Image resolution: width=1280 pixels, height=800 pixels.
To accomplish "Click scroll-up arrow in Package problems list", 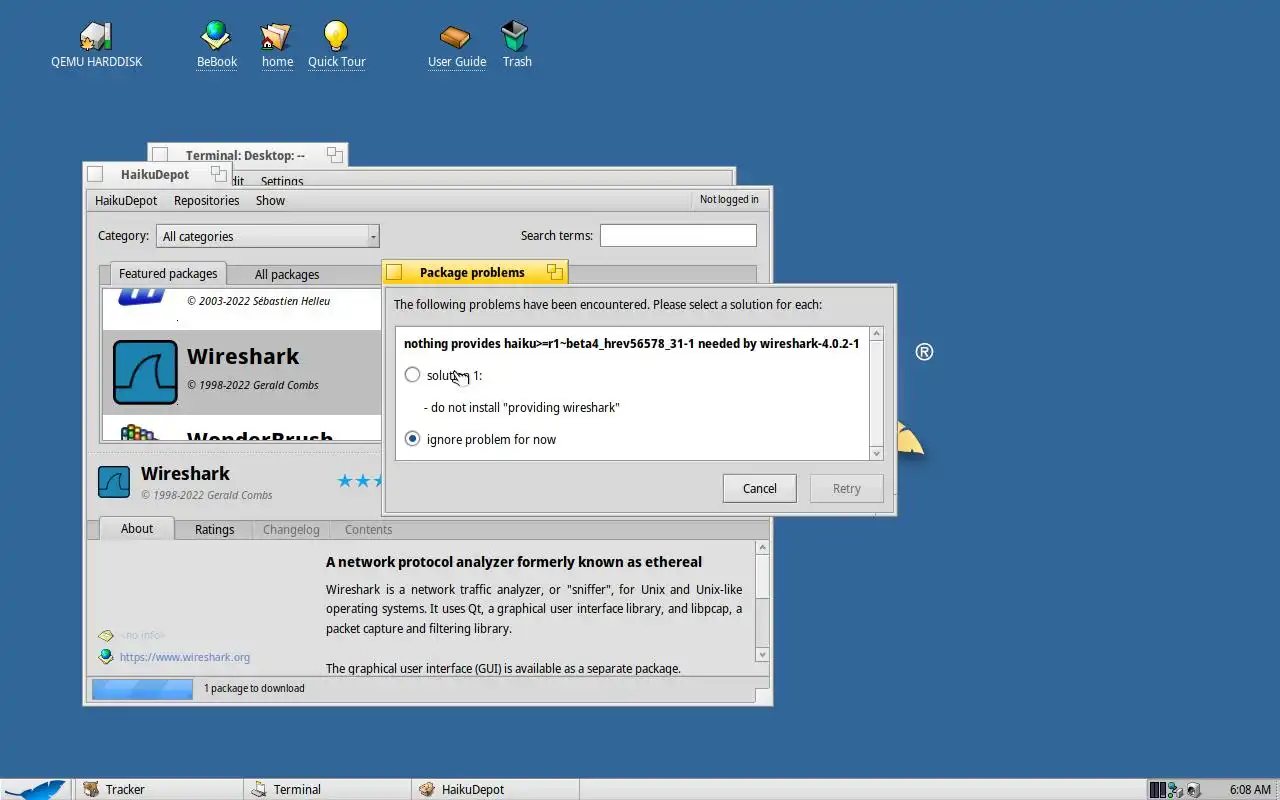I will (877, 334).
